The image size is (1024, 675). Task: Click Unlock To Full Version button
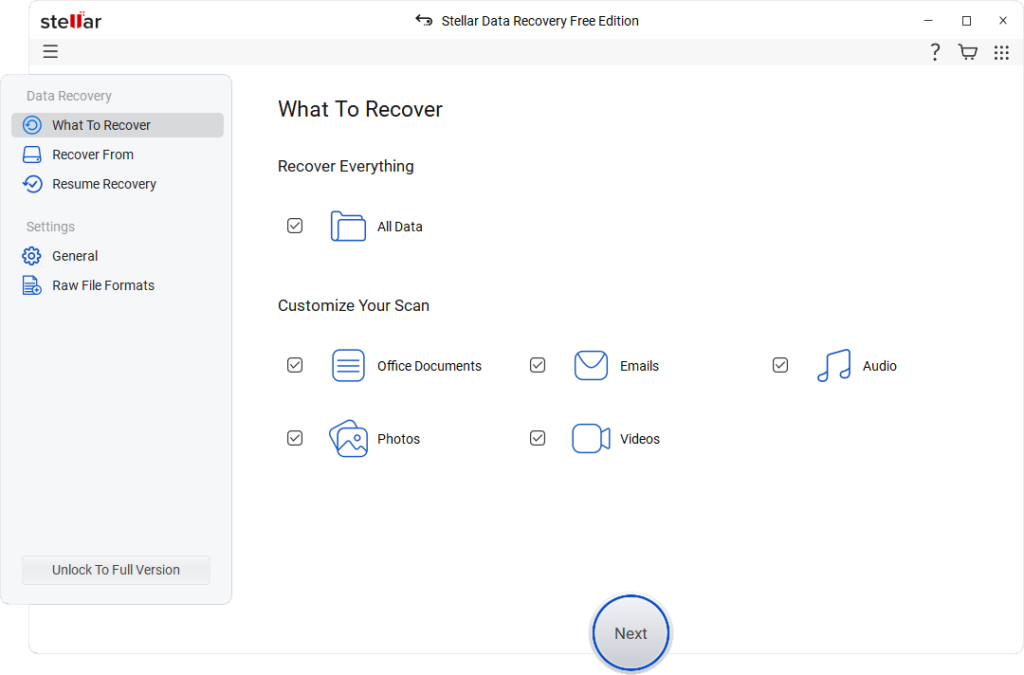tap(116, 570)
